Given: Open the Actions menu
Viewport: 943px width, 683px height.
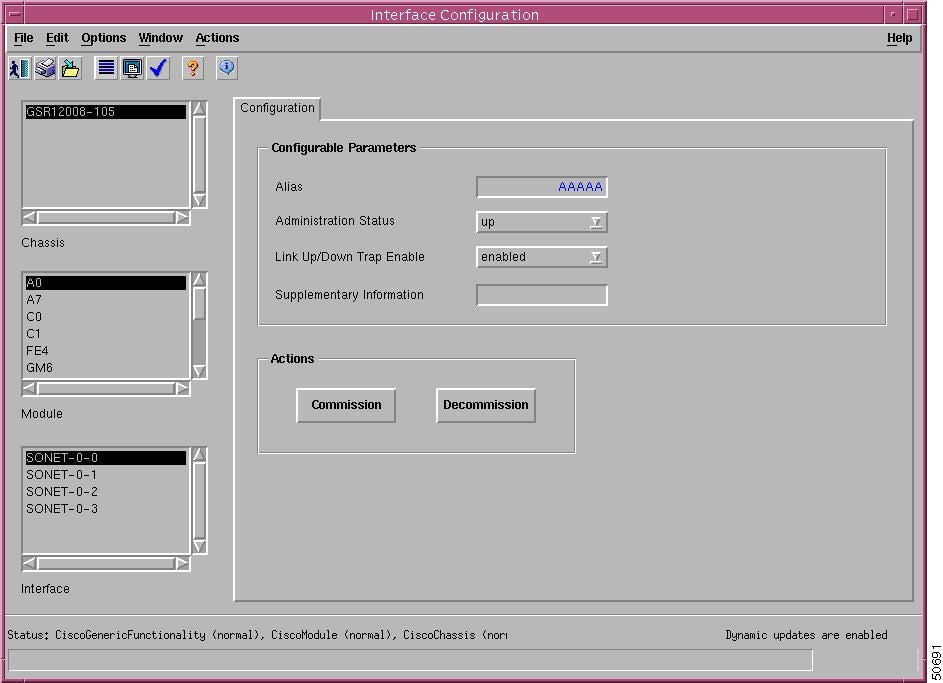Looking at the screenshot, I should click(x=217, y=38).
